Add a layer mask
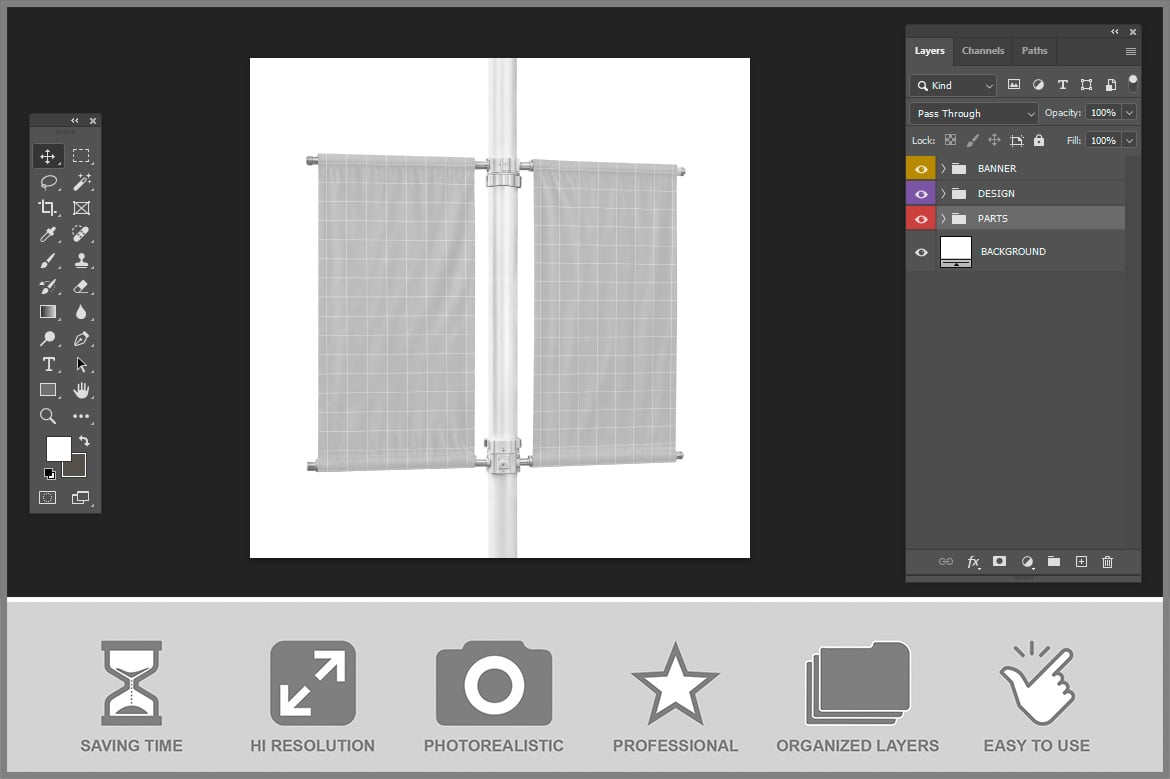This screenshot has width=1170, height=779. [x=999, y=561]
